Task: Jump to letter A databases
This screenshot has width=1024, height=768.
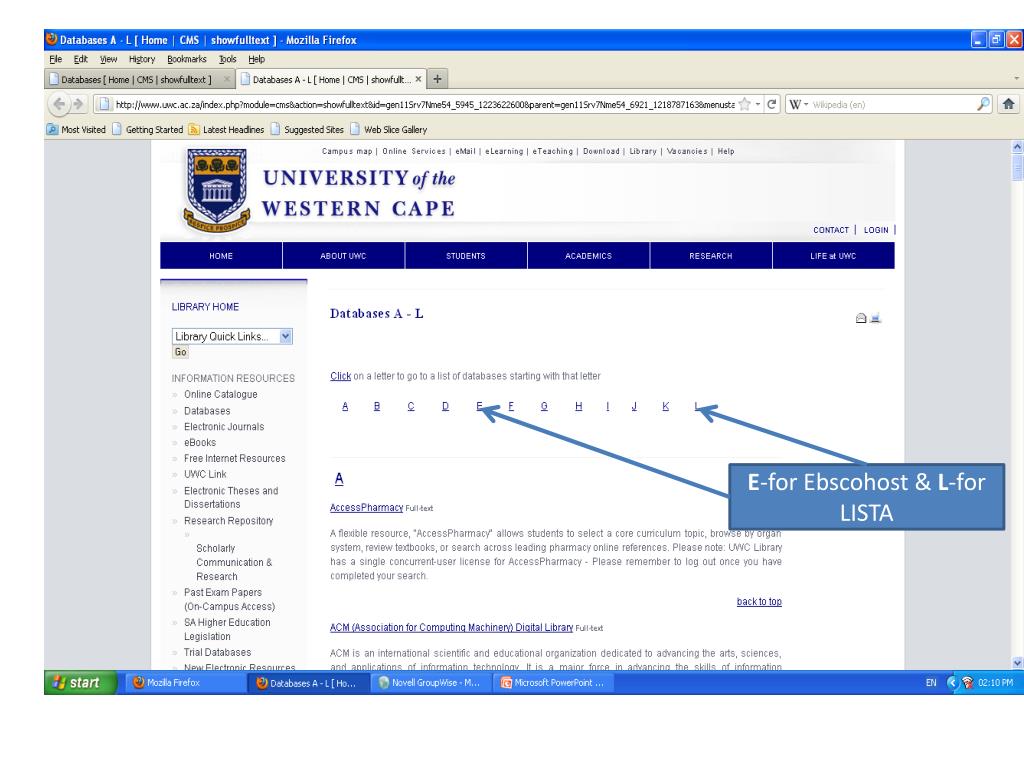Action: click(x=345, y=406)
